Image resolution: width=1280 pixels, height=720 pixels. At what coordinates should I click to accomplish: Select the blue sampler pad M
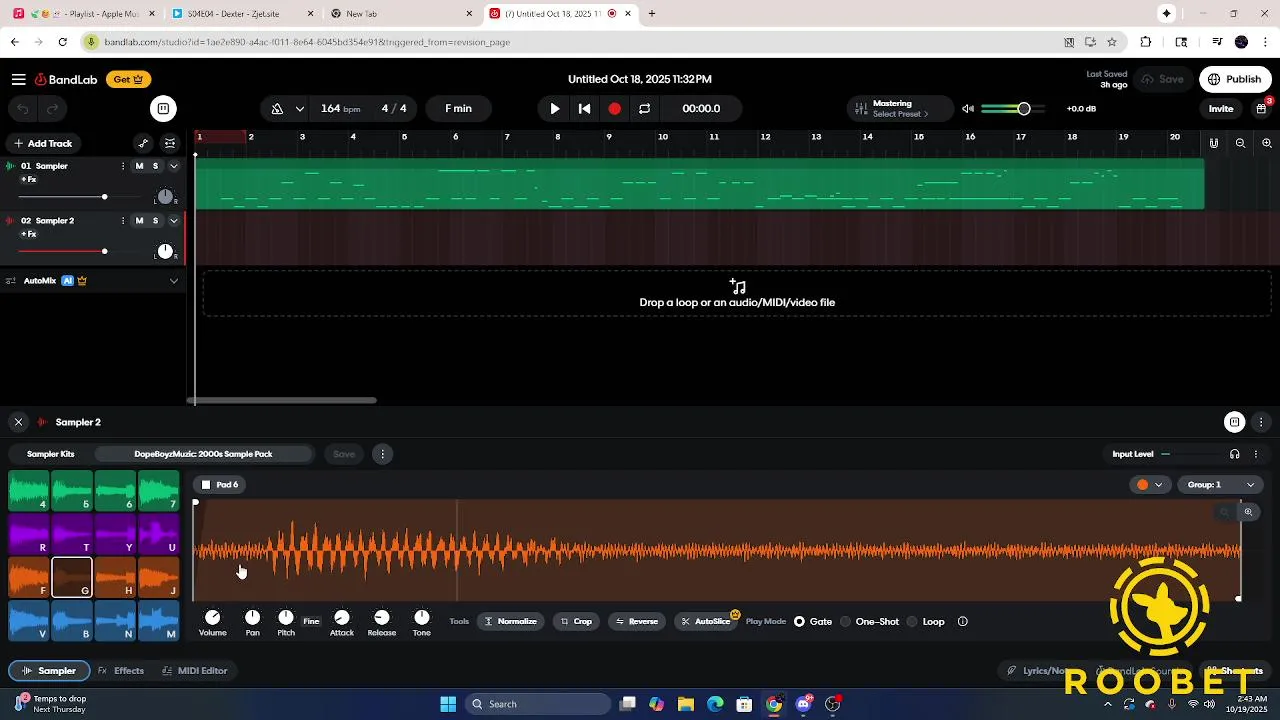[x=157, y=620]
